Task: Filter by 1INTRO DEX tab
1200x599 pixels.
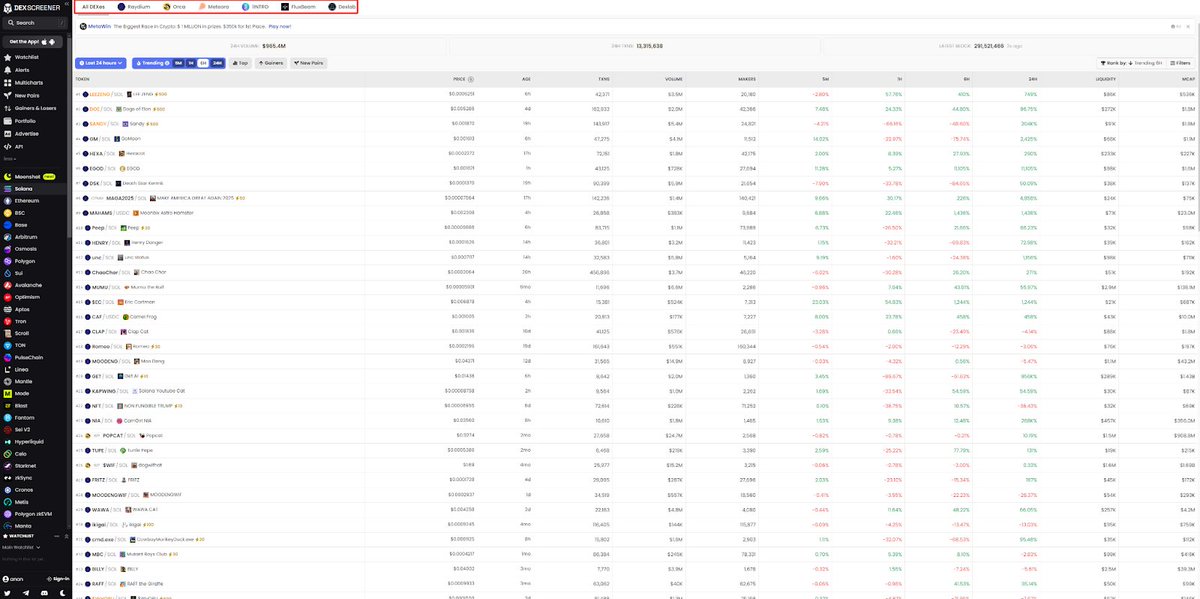Action: click(x=256, y=7)
